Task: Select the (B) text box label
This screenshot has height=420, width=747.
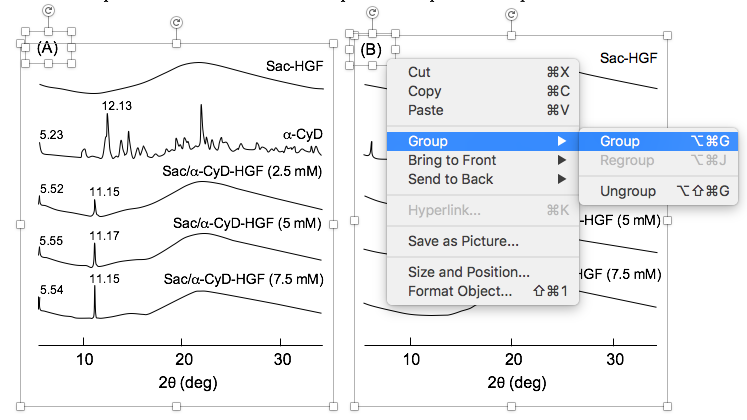Action: tap(371, 49)
